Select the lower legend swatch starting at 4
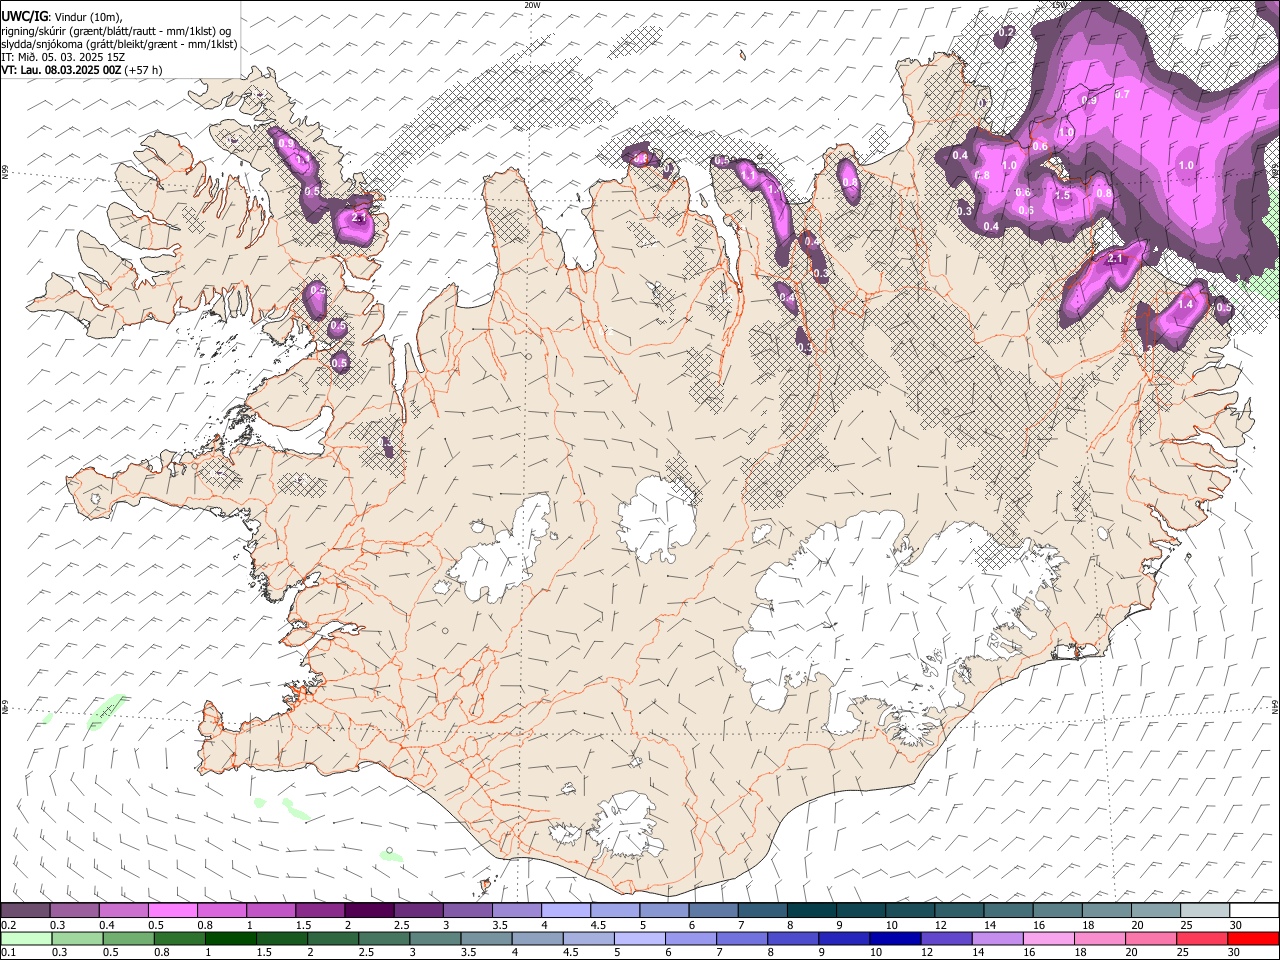This screenshot has width=1280, height=960. (537, 938)
